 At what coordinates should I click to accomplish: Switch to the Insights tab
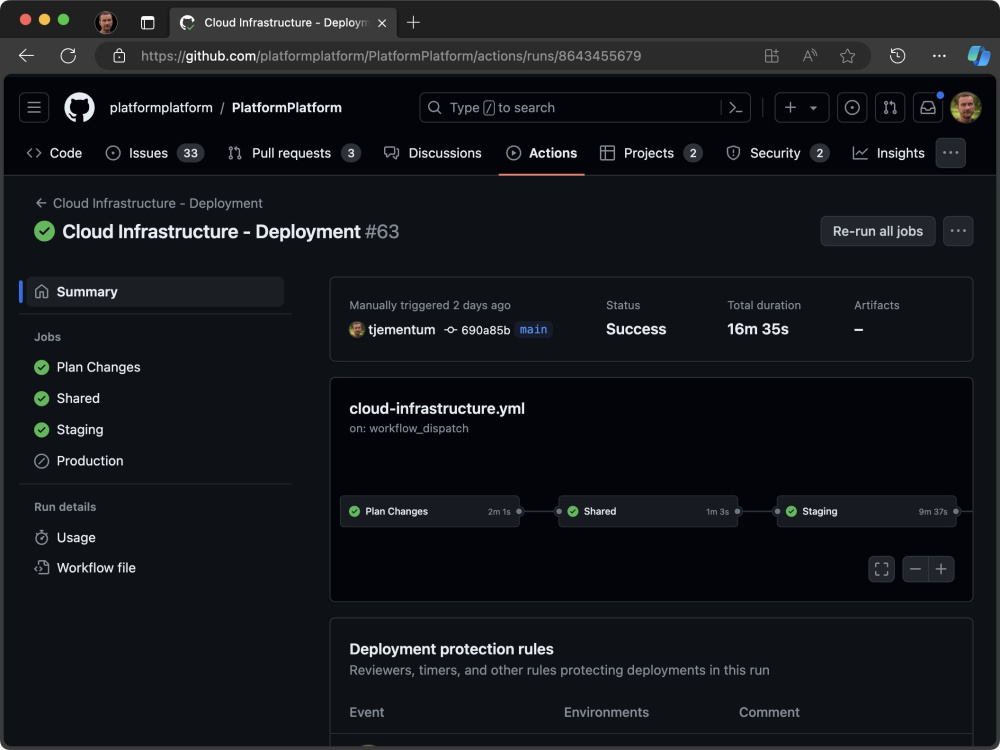pyautogui.click(x=888, y=153)
